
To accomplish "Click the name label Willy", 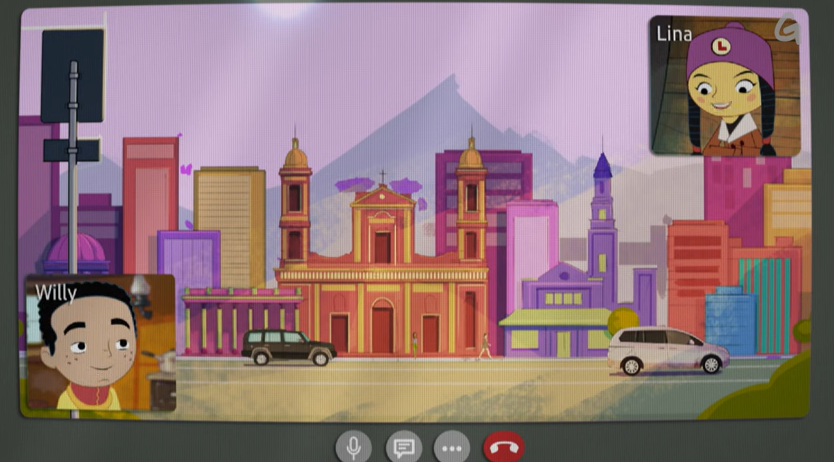I will [55, 293].
